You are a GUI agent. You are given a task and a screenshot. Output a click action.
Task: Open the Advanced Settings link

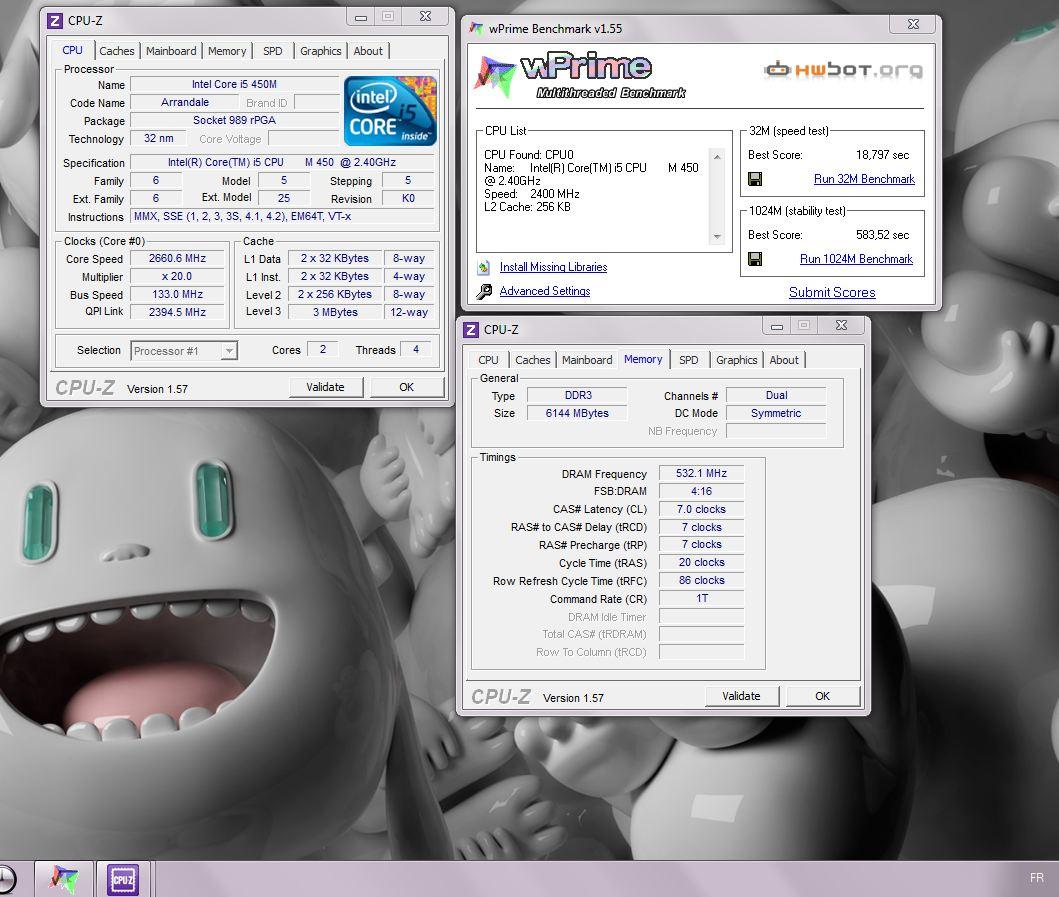(x=544, y=291)
